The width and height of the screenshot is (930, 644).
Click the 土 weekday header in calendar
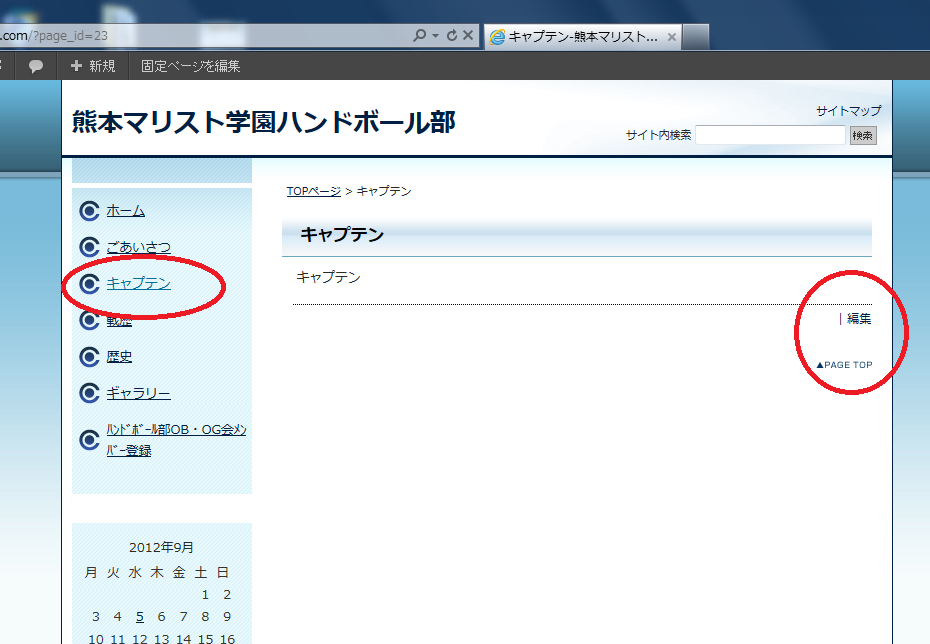point(200,572)
